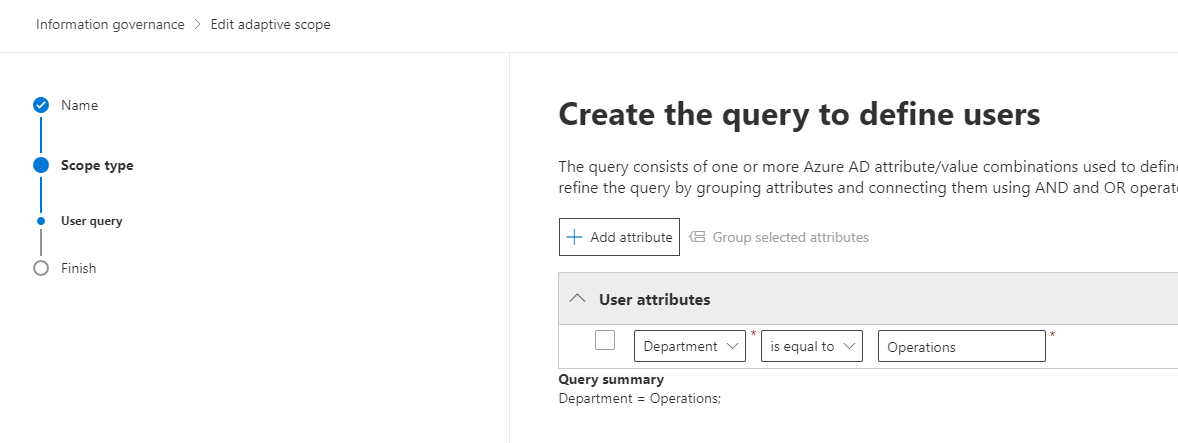Image resolution: width=1178 pixels, height=443 pixels.
Task: Open the User query step label
Action: pyautogui.click(x=91, y=221)
